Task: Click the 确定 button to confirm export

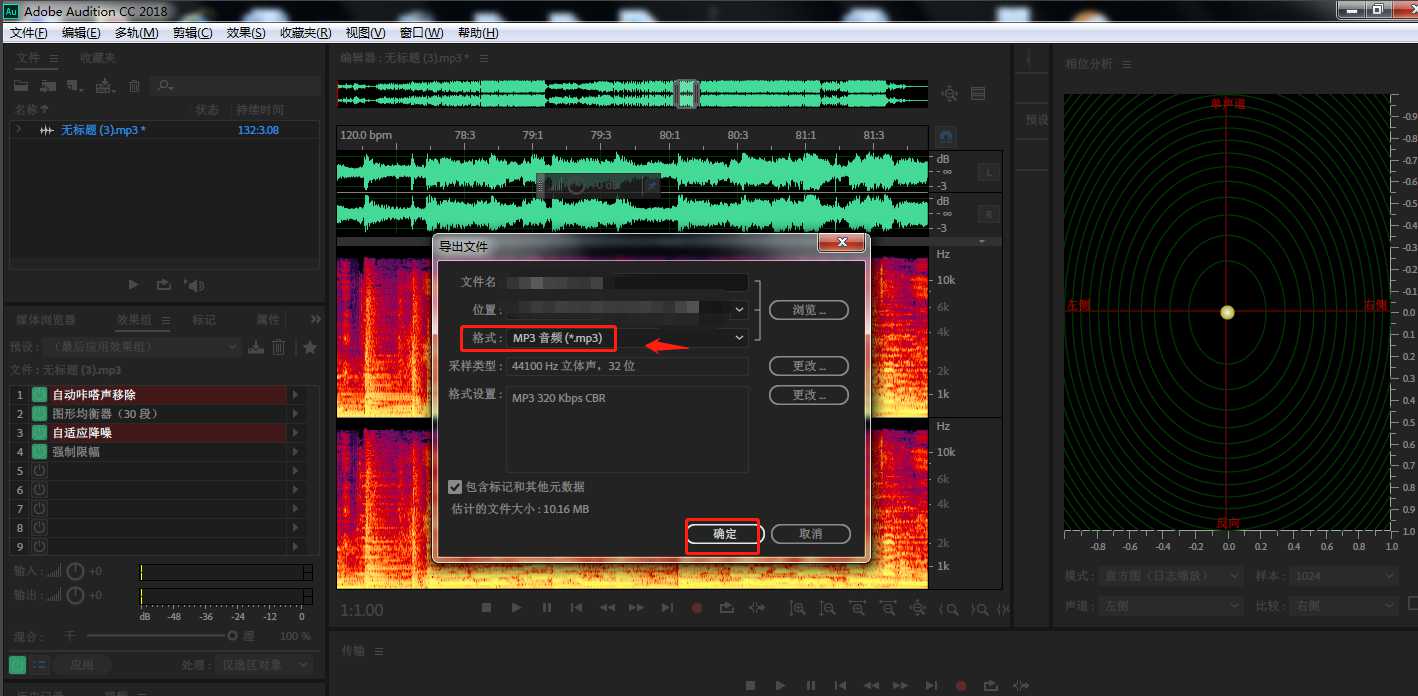Action: pyautogui.click(x=724, y=534)
